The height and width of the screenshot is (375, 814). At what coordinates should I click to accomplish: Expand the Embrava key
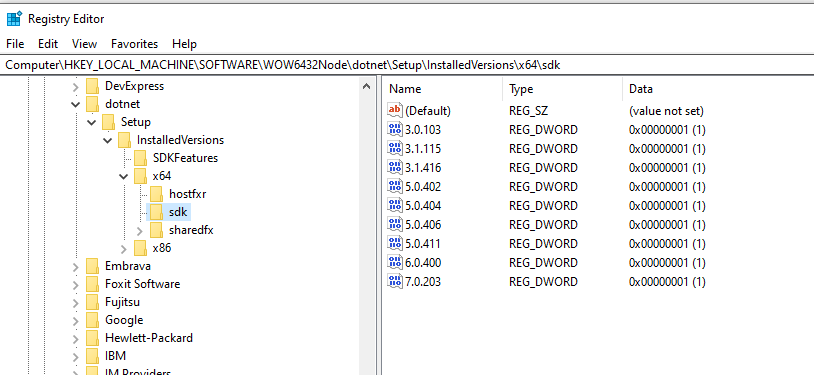coord(76,266)
